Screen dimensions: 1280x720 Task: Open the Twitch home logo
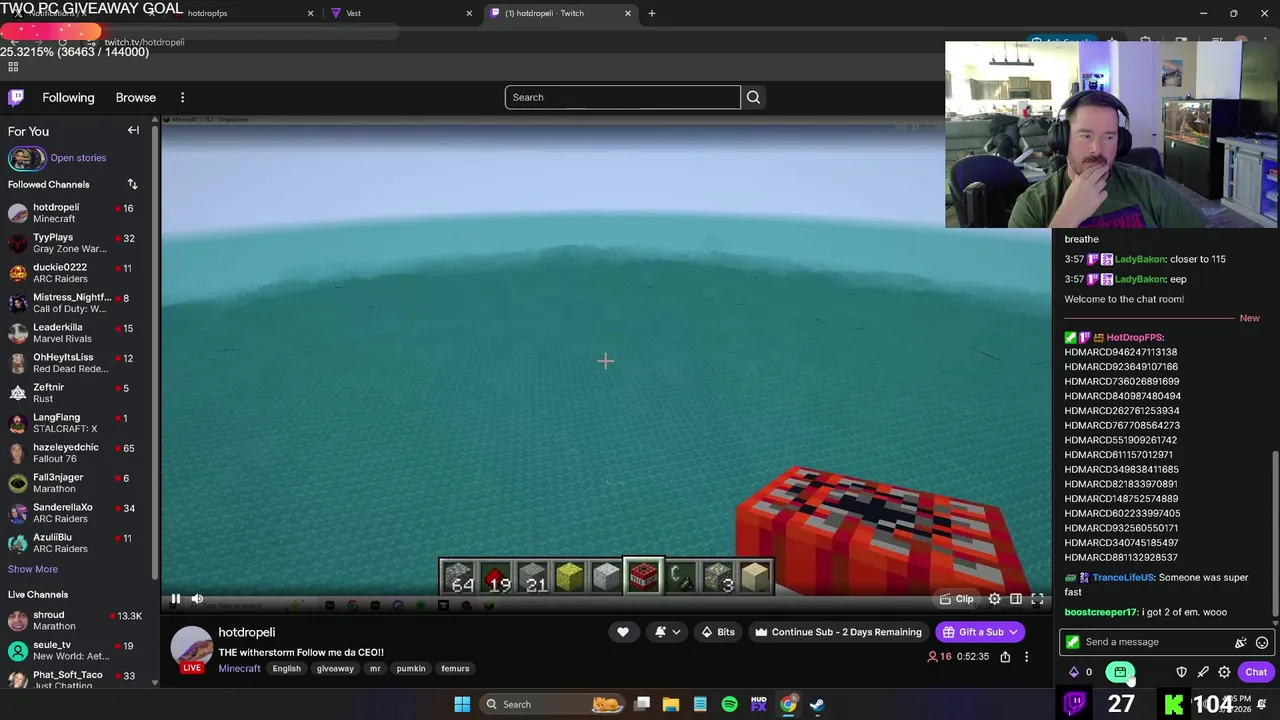[x=16, y=97]
